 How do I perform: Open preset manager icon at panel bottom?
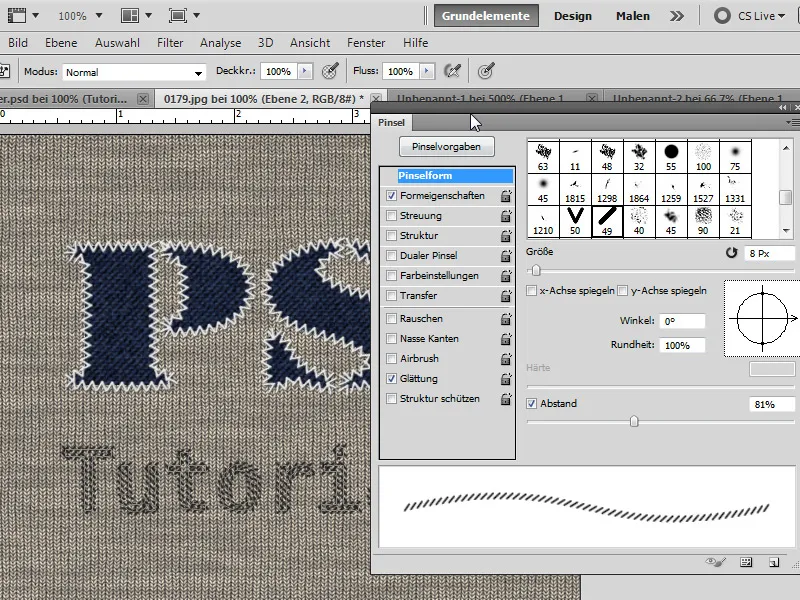746,562
